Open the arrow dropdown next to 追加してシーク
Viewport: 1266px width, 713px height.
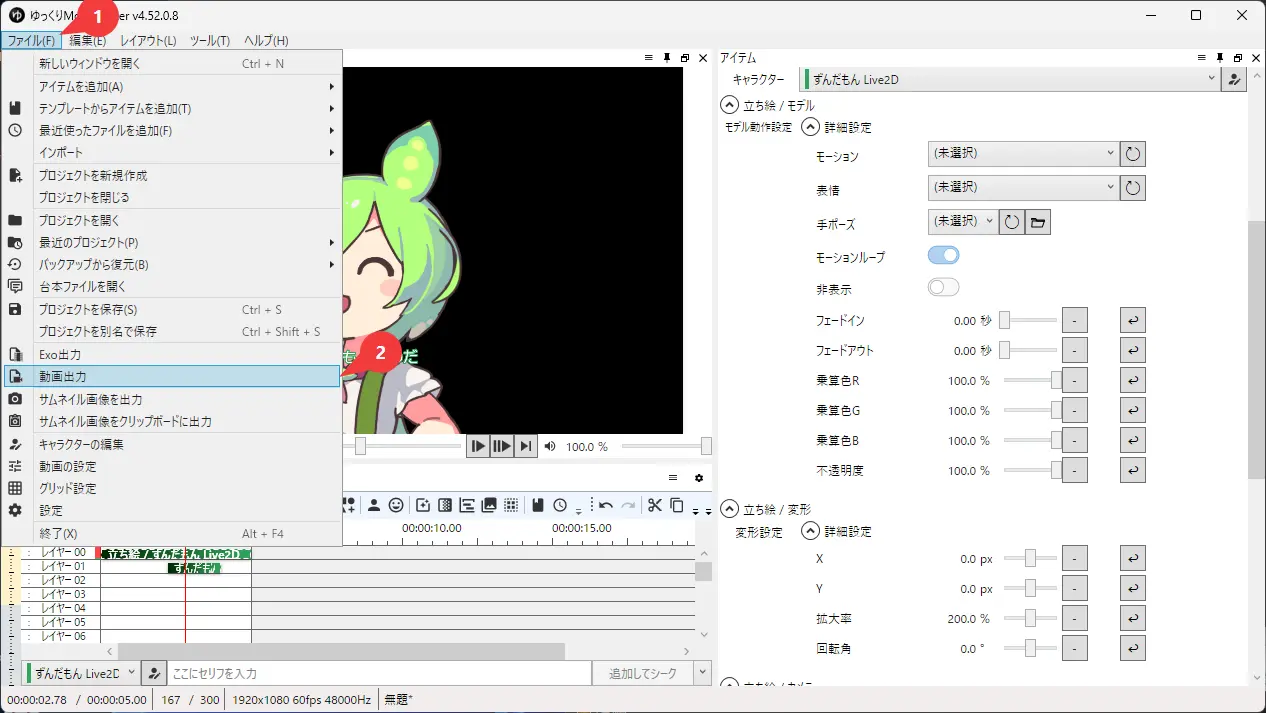click(x=703, y=673)
